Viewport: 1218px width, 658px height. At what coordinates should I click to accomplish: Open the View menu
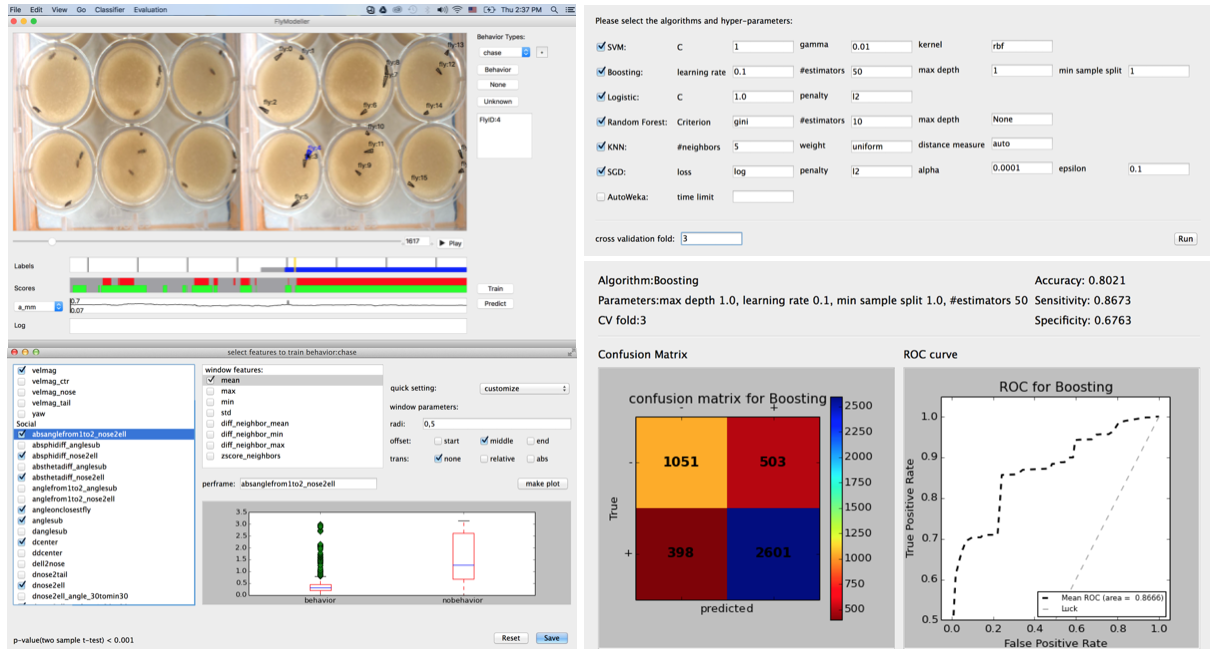(x=60, y=9)
